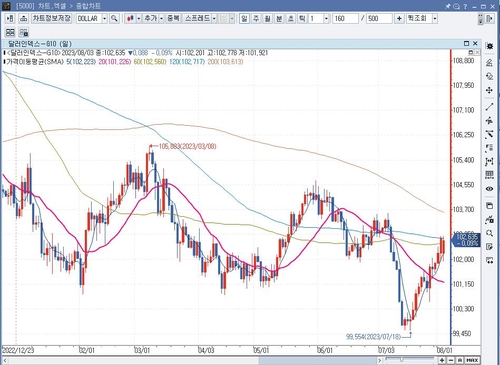Click the chart tree icon in toolbar
500x365 pixels.
[x=23, y=19]
